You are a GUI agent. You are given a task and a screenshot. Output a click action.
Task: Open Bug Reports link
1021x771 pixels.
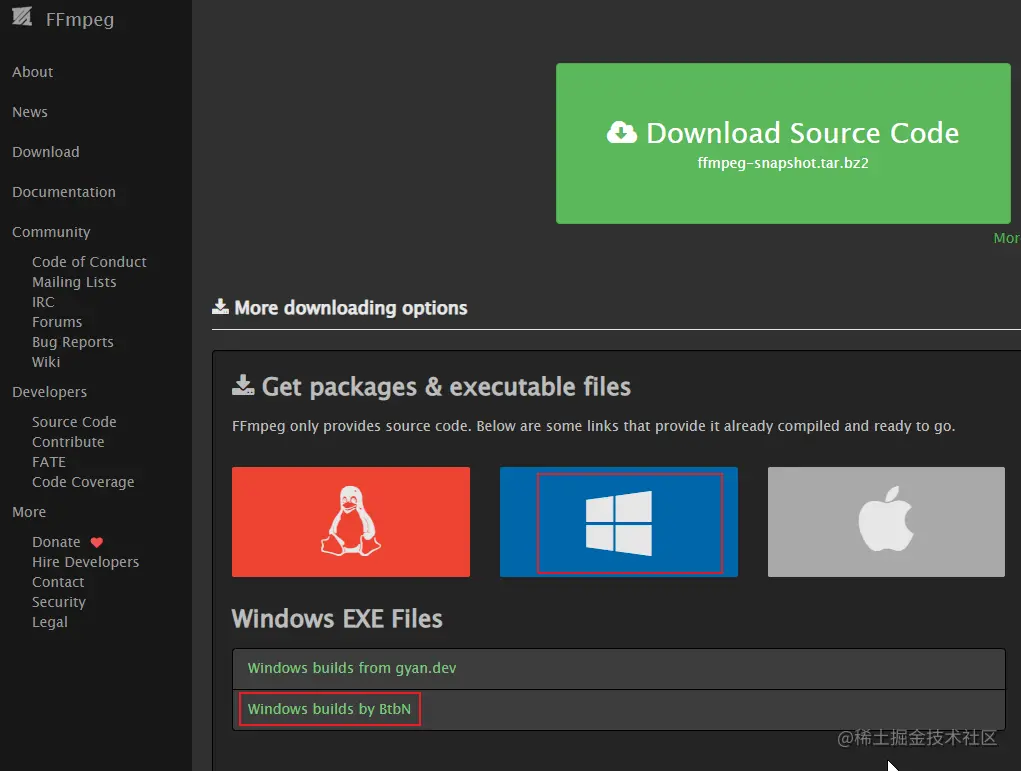click(x=73, y=342)
